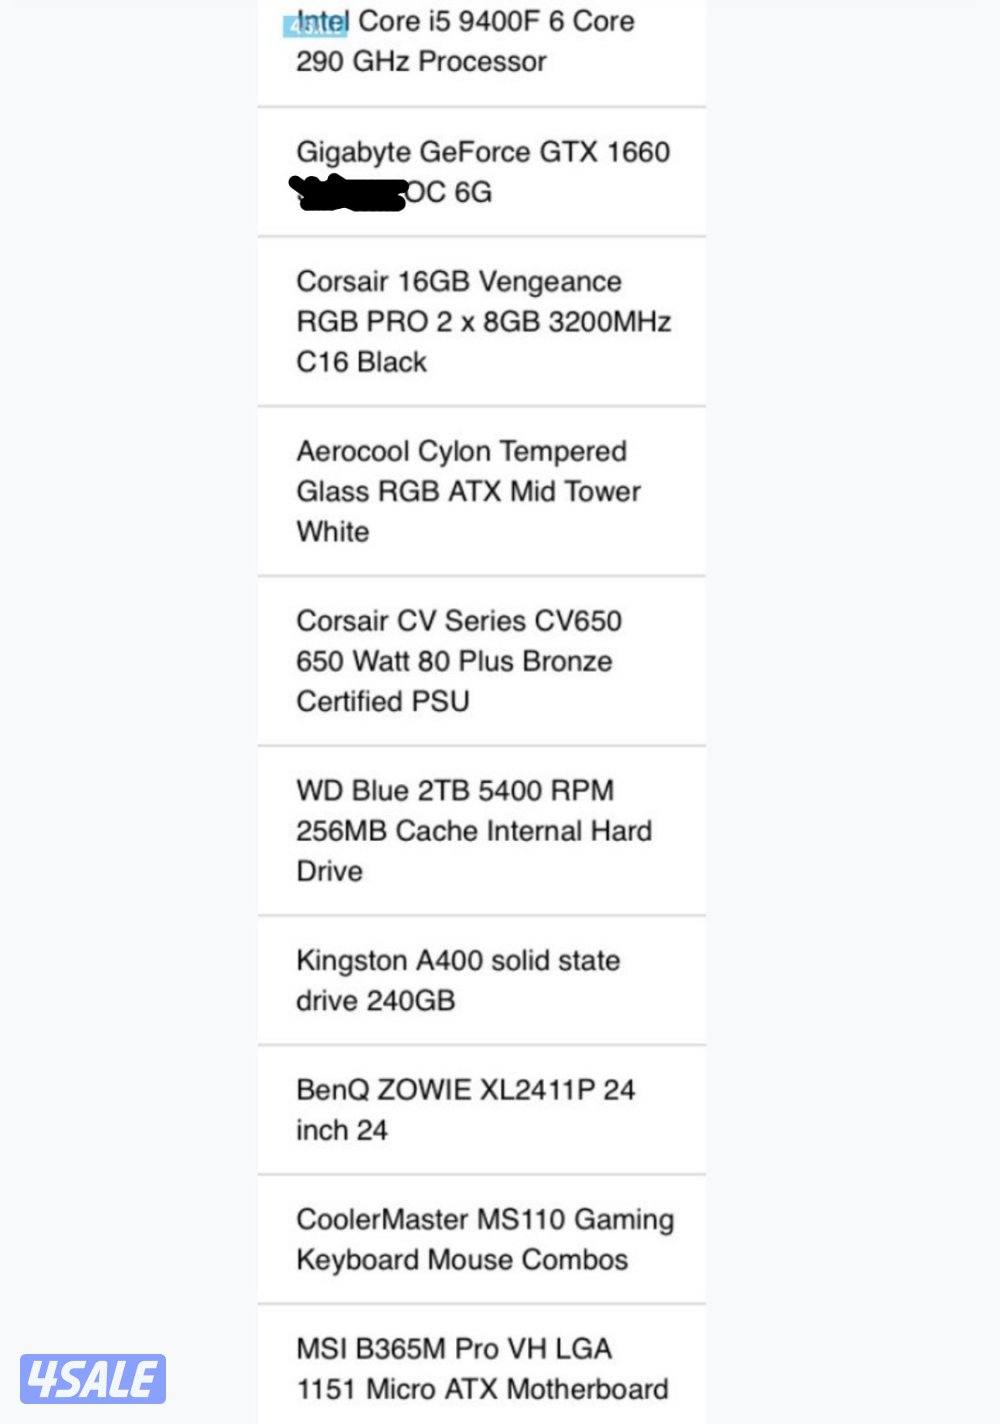Image resolution: width=1000 pixels, height=1424 pixels.
Task: Open the Corsair CV650 PSU entry
Action: point(481,661)
